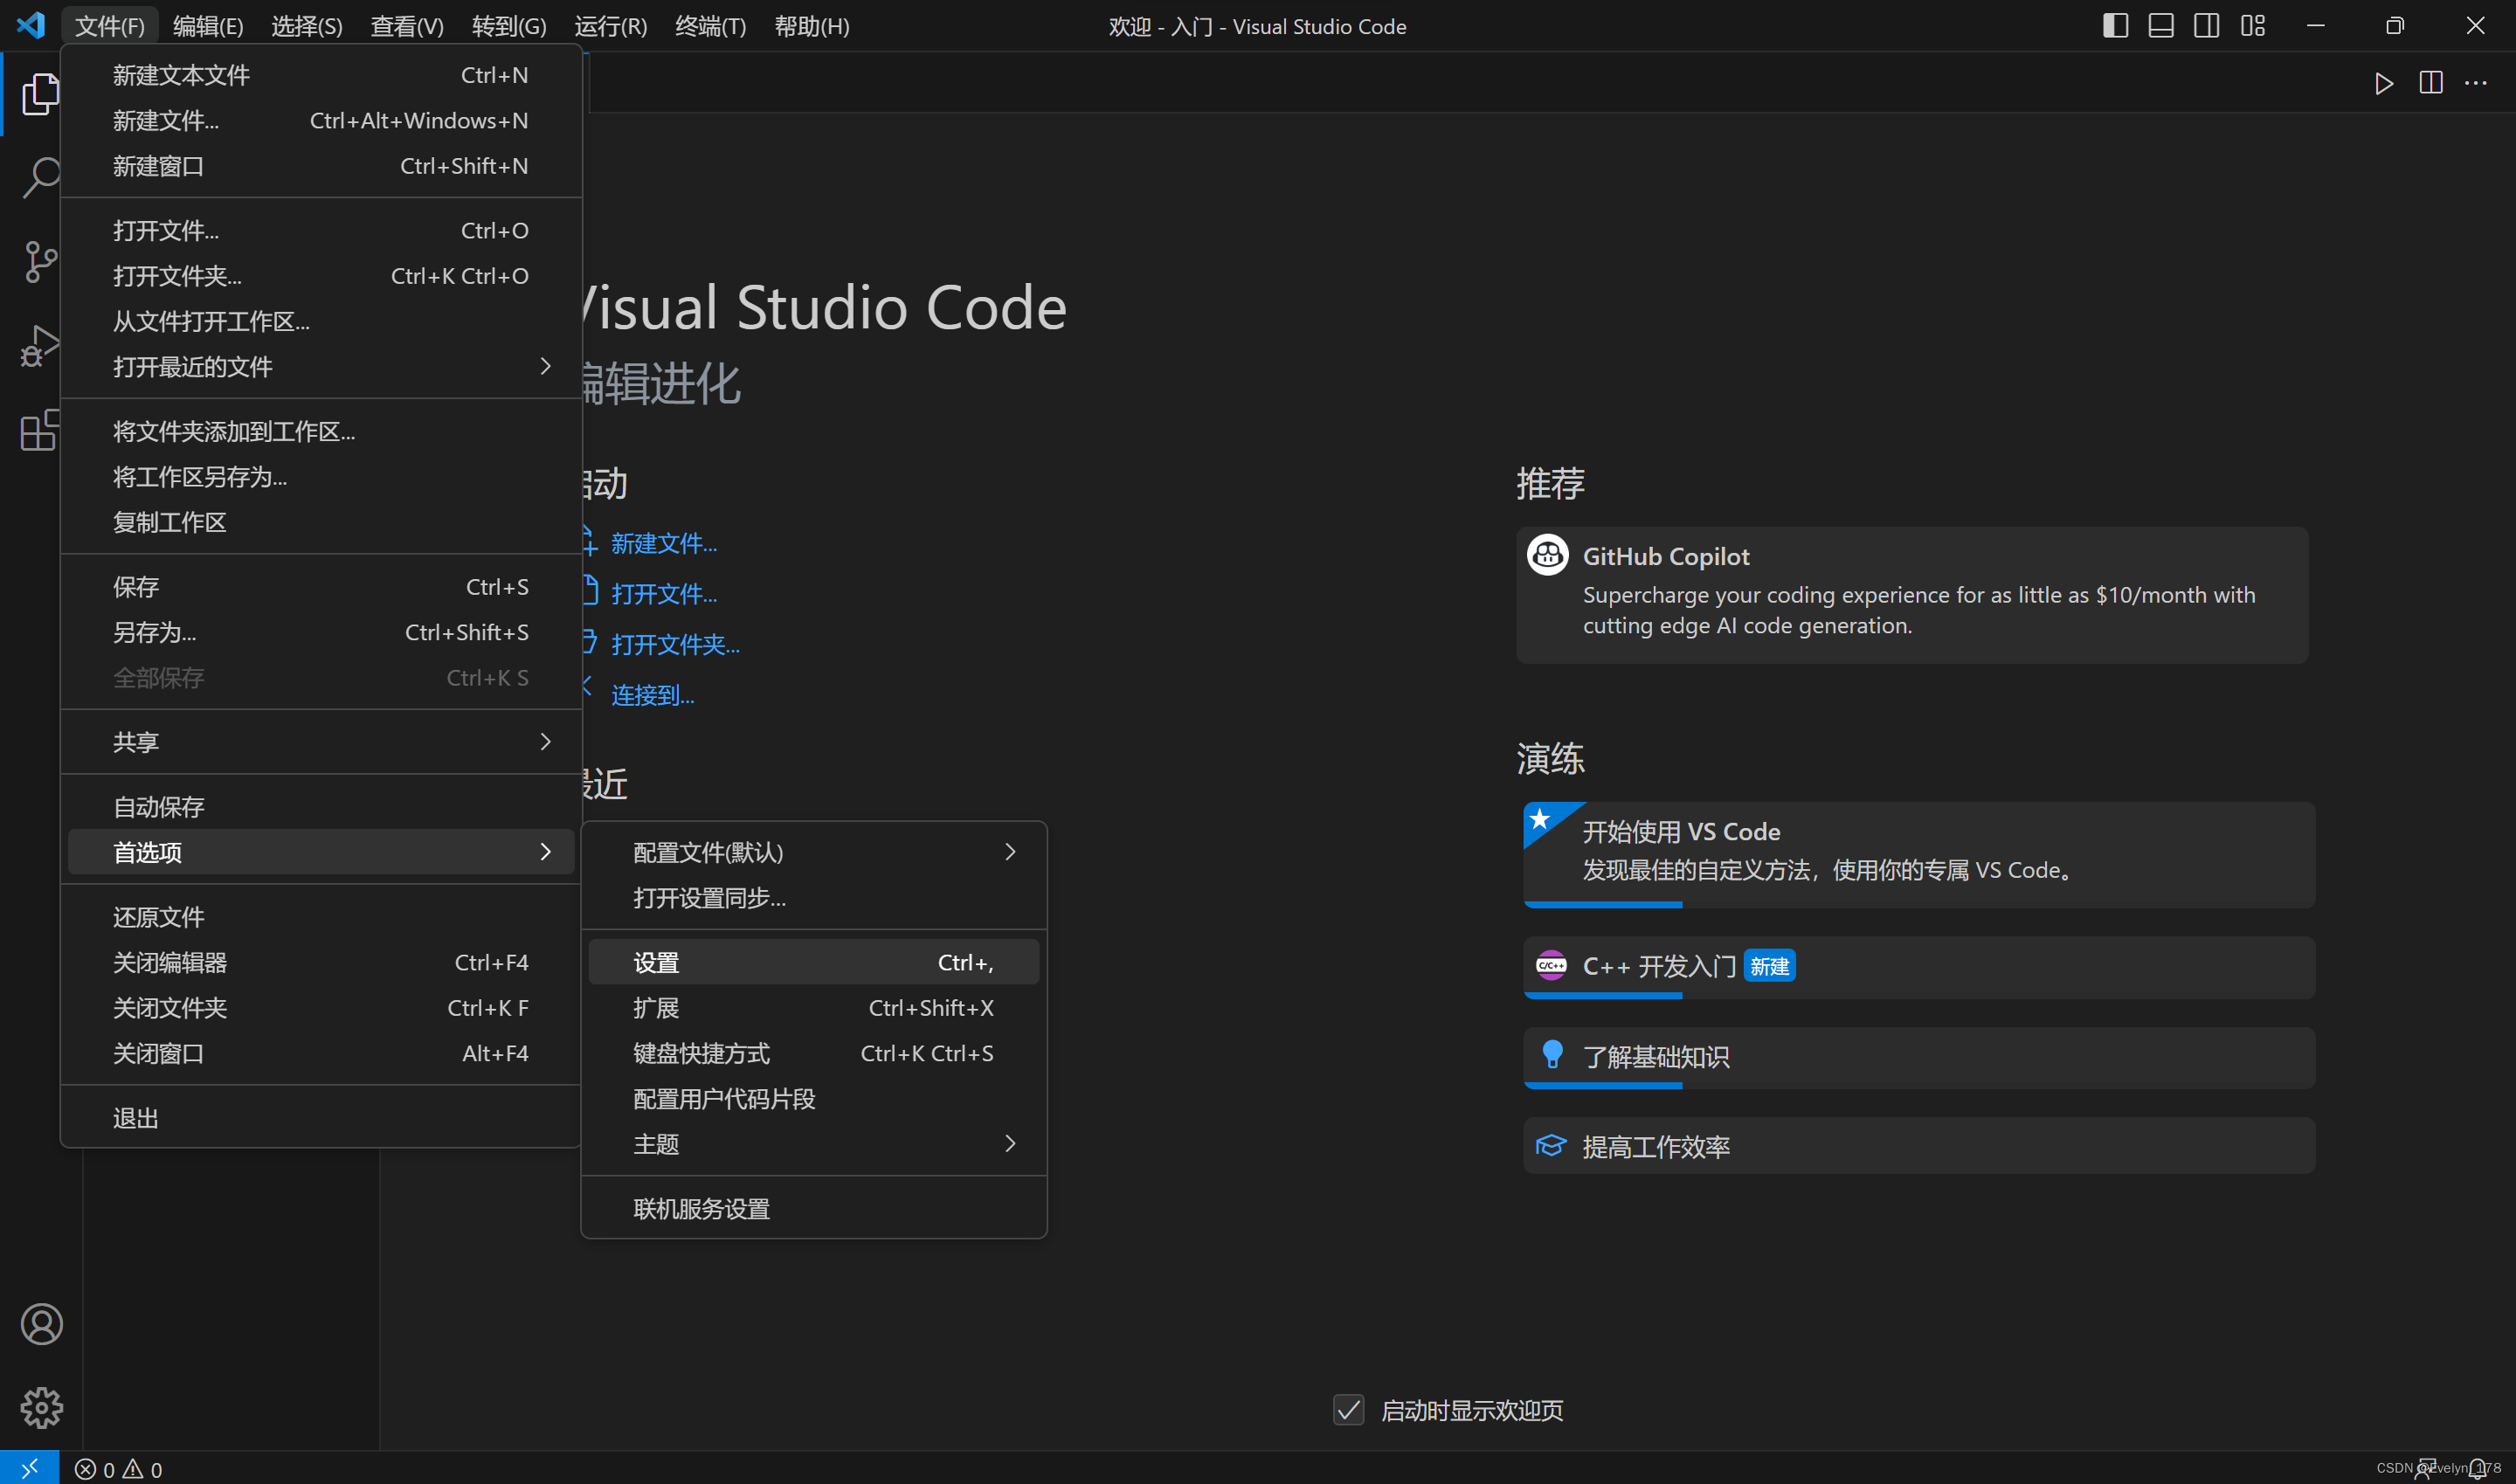Click the Manage gear icon in sidebar
Image resolution: width=2516 pixels, height=1484 pixels.
[x=42, y=1408]
